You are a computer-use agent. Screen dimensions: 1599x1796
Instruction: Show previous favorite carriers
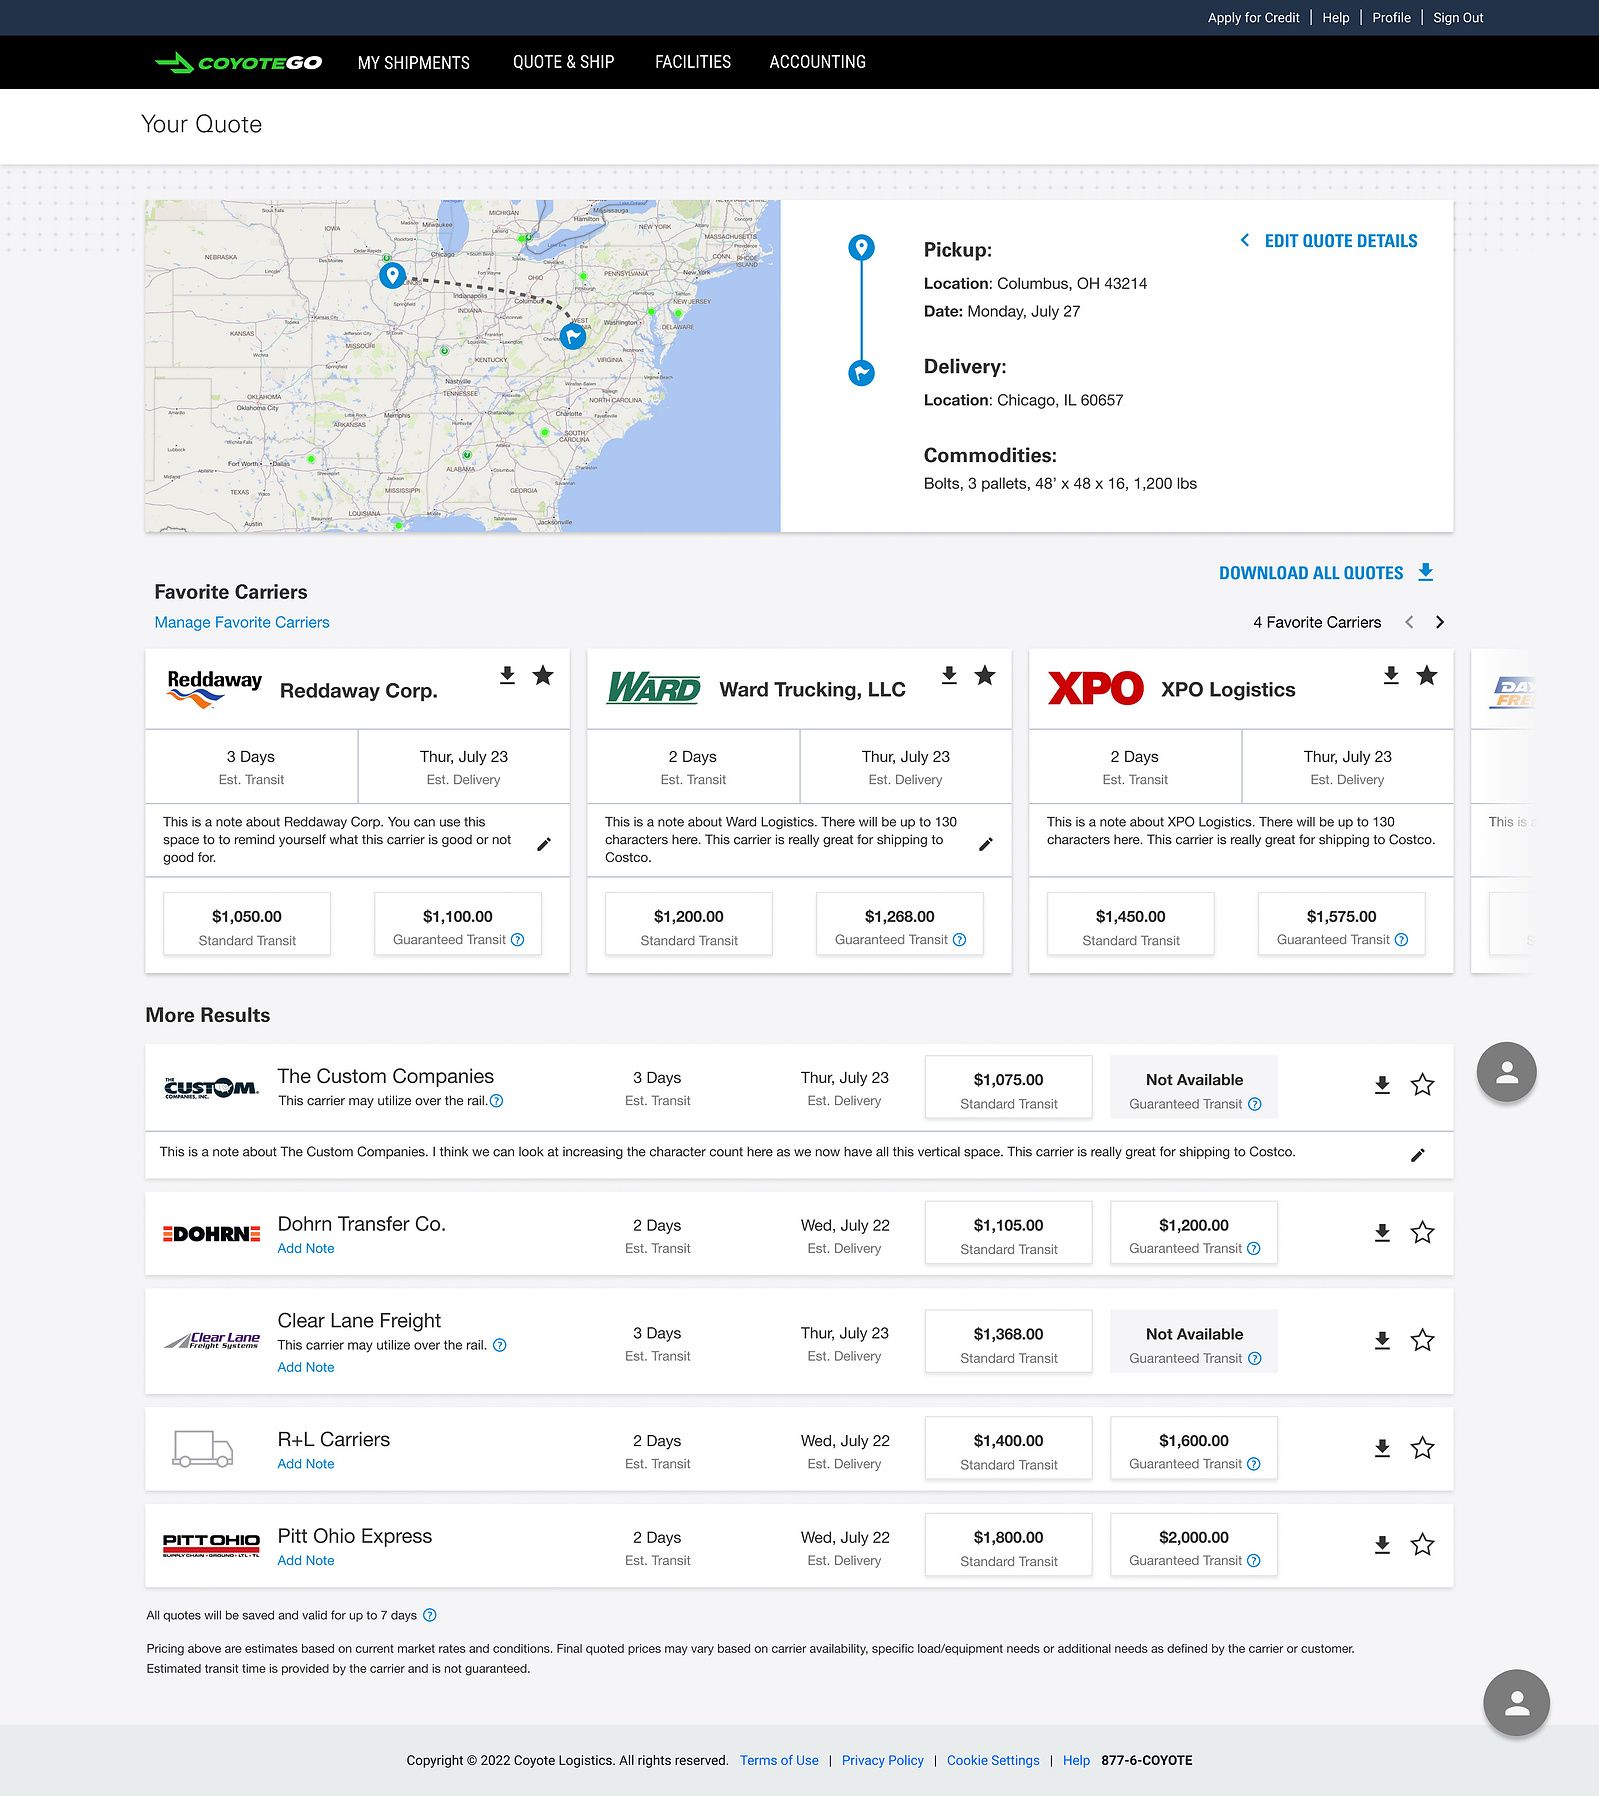(x=1409, y=622)
